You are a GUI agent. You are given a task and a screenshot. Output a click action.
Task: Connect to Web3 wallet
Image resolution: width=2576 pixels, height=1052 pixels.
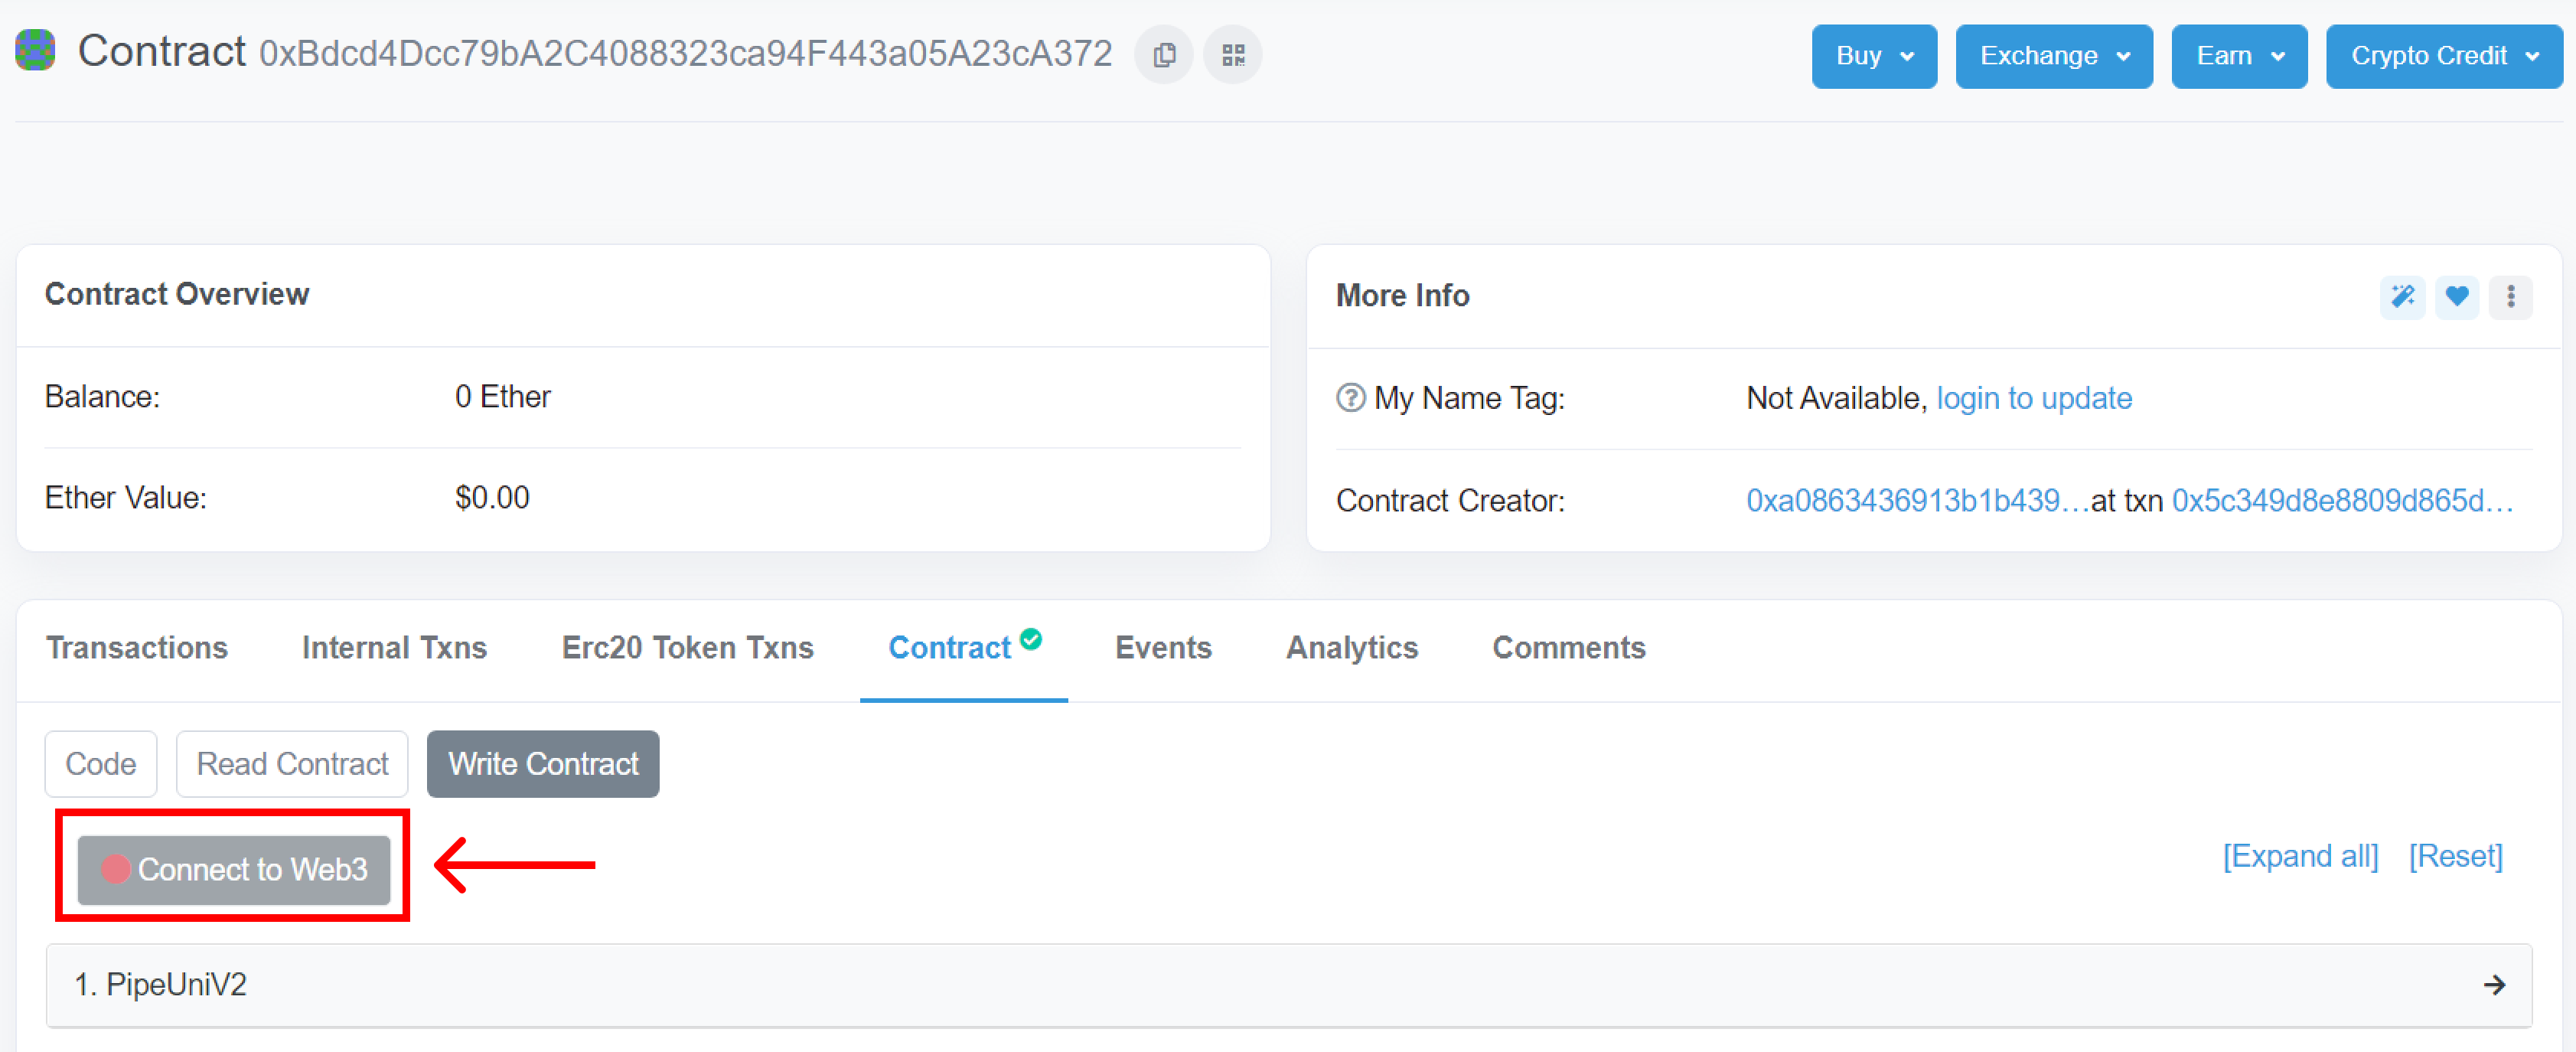tap(234, 870)
